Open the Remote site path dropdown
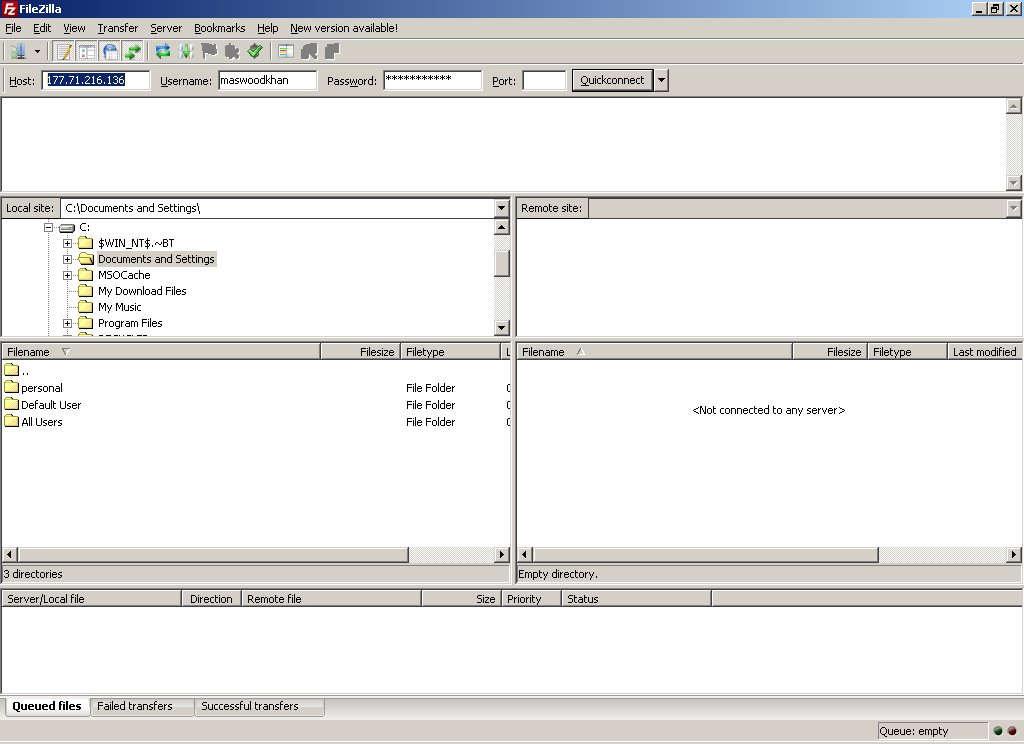This screenshot has height=744, width=1024. click(1013, 208)
